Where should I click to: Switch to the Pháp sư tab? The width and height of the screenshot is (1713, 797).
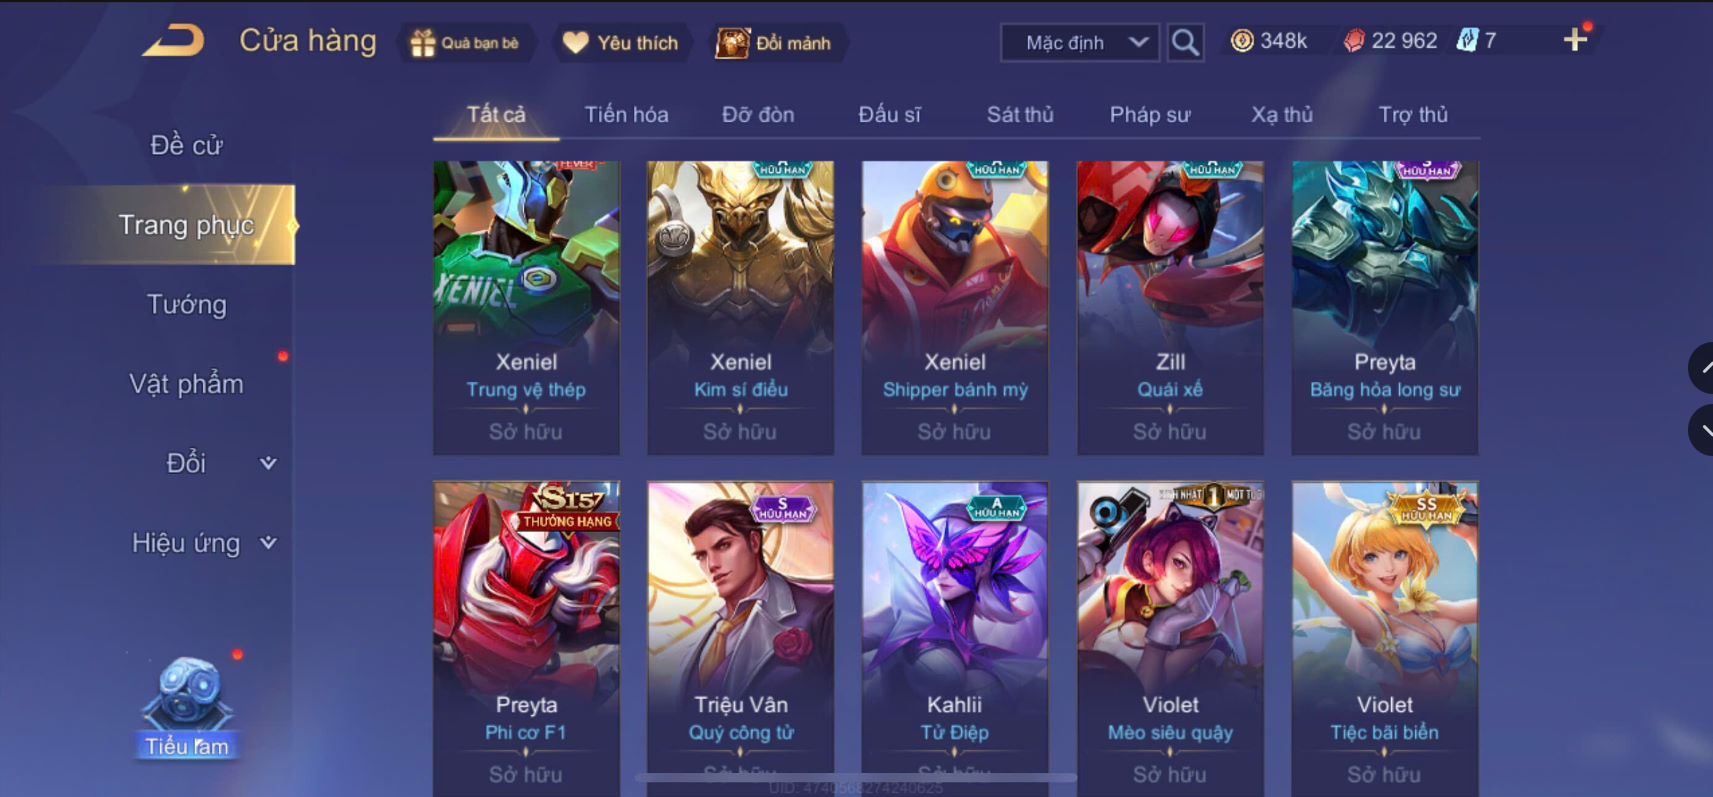(1149, 114)
